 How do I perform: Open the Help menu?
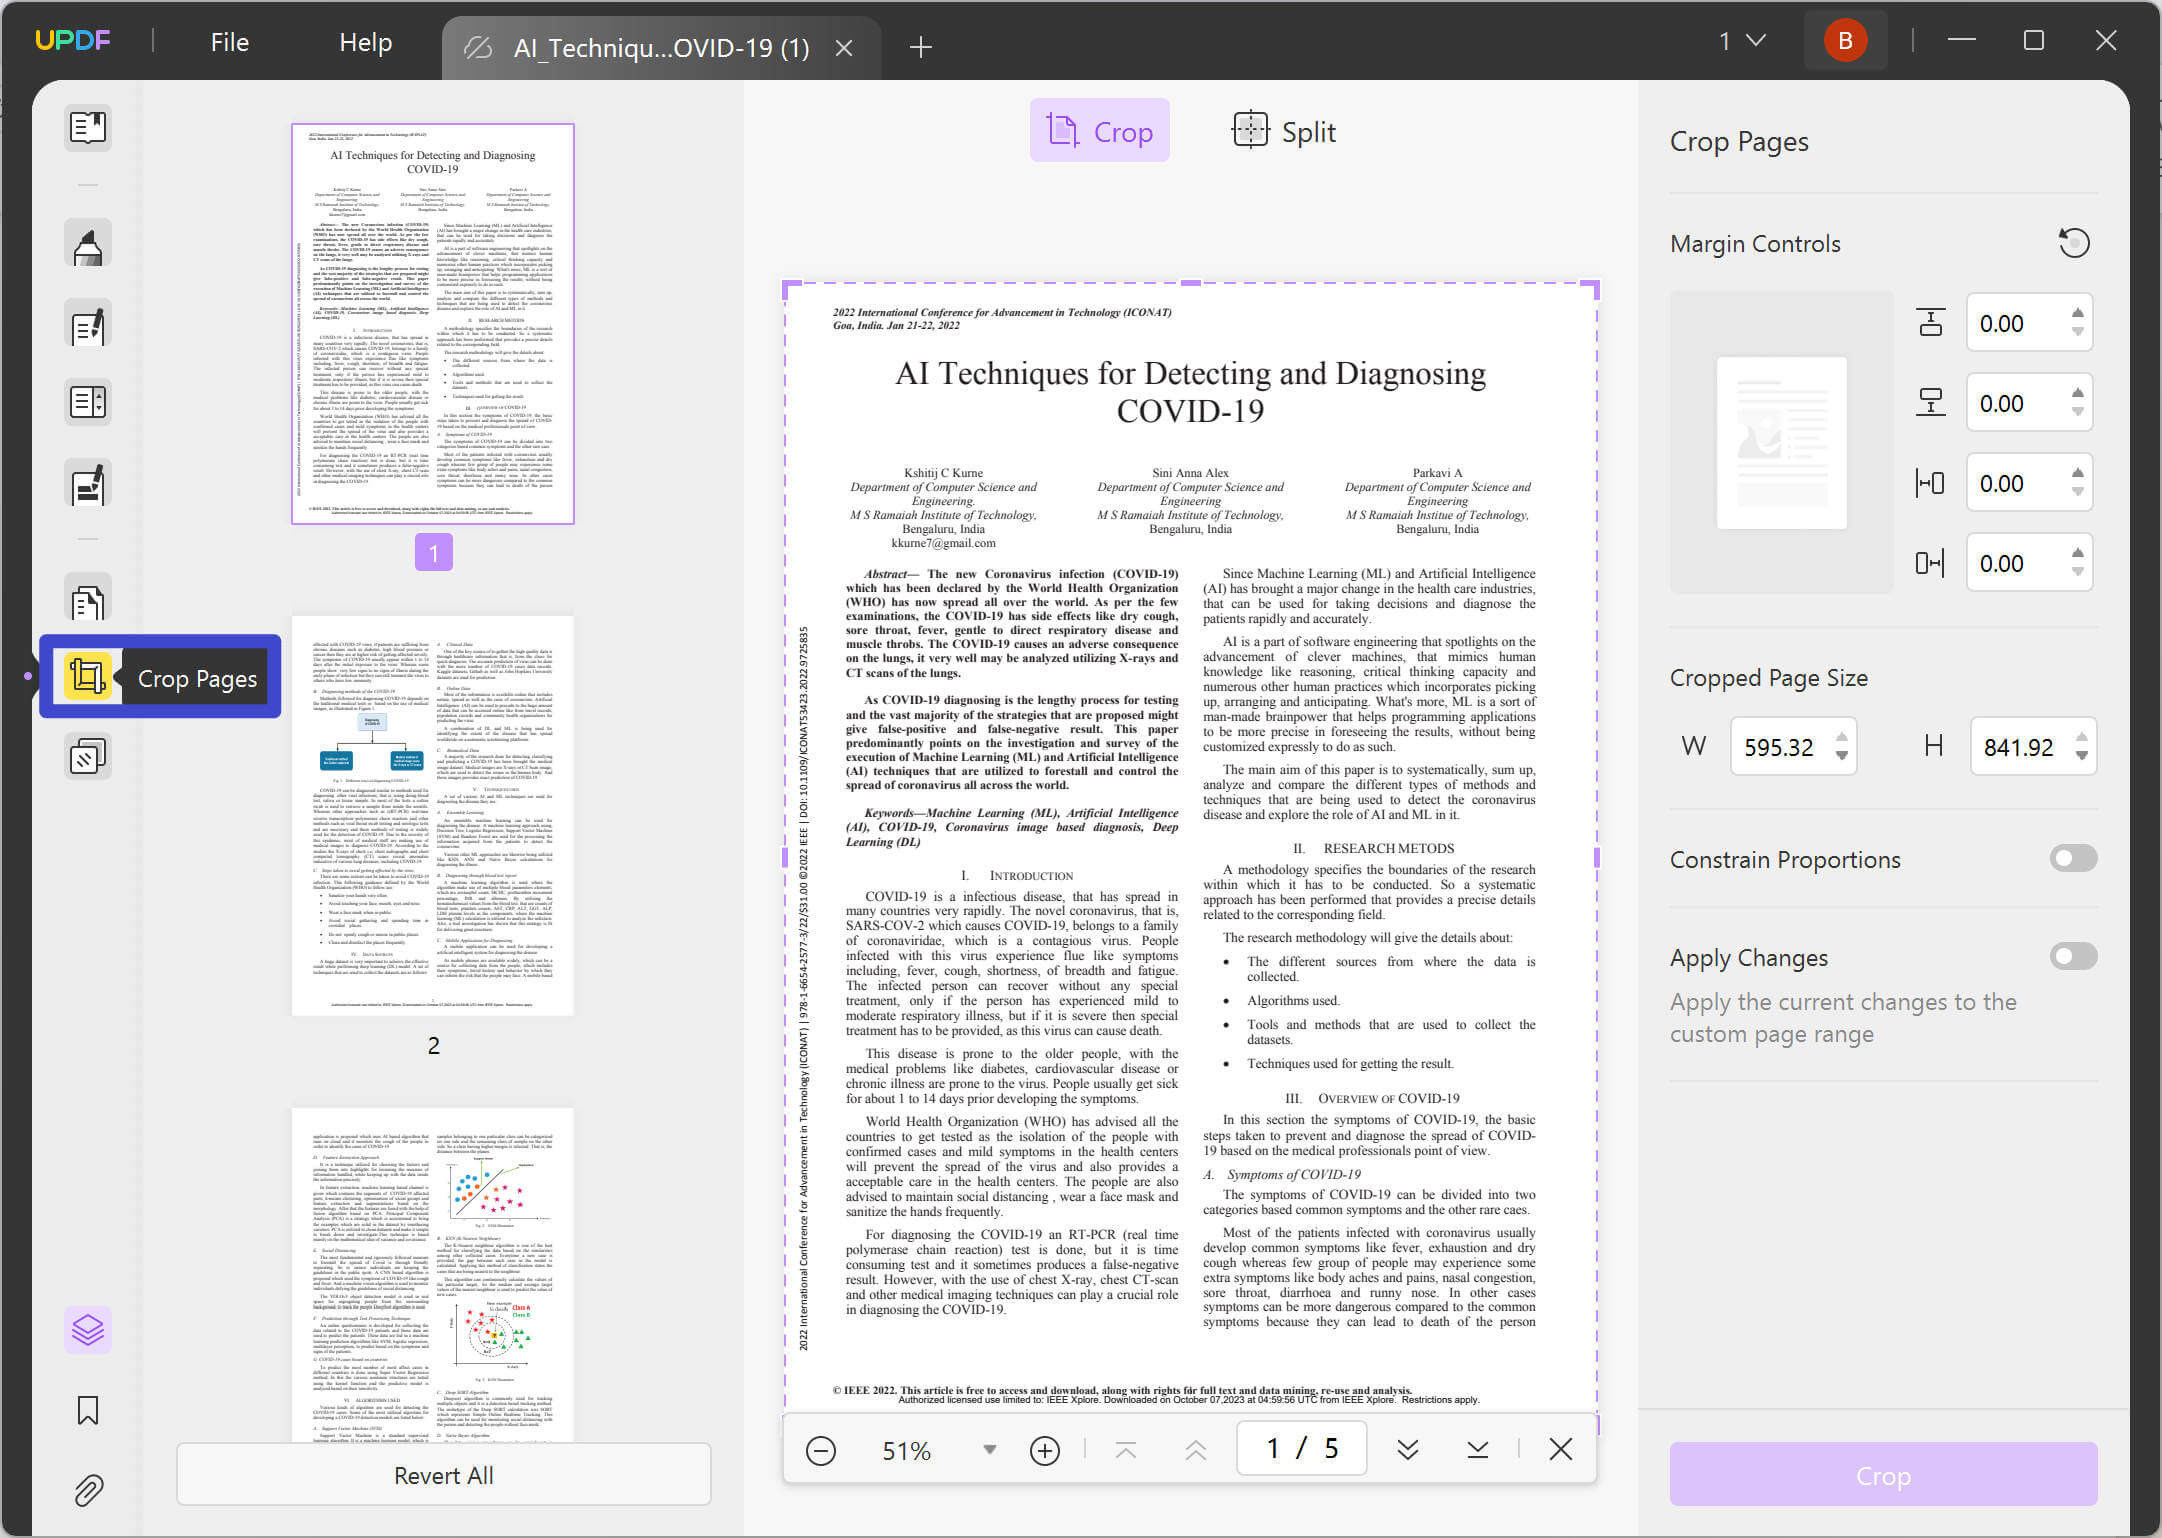(365, 42)
